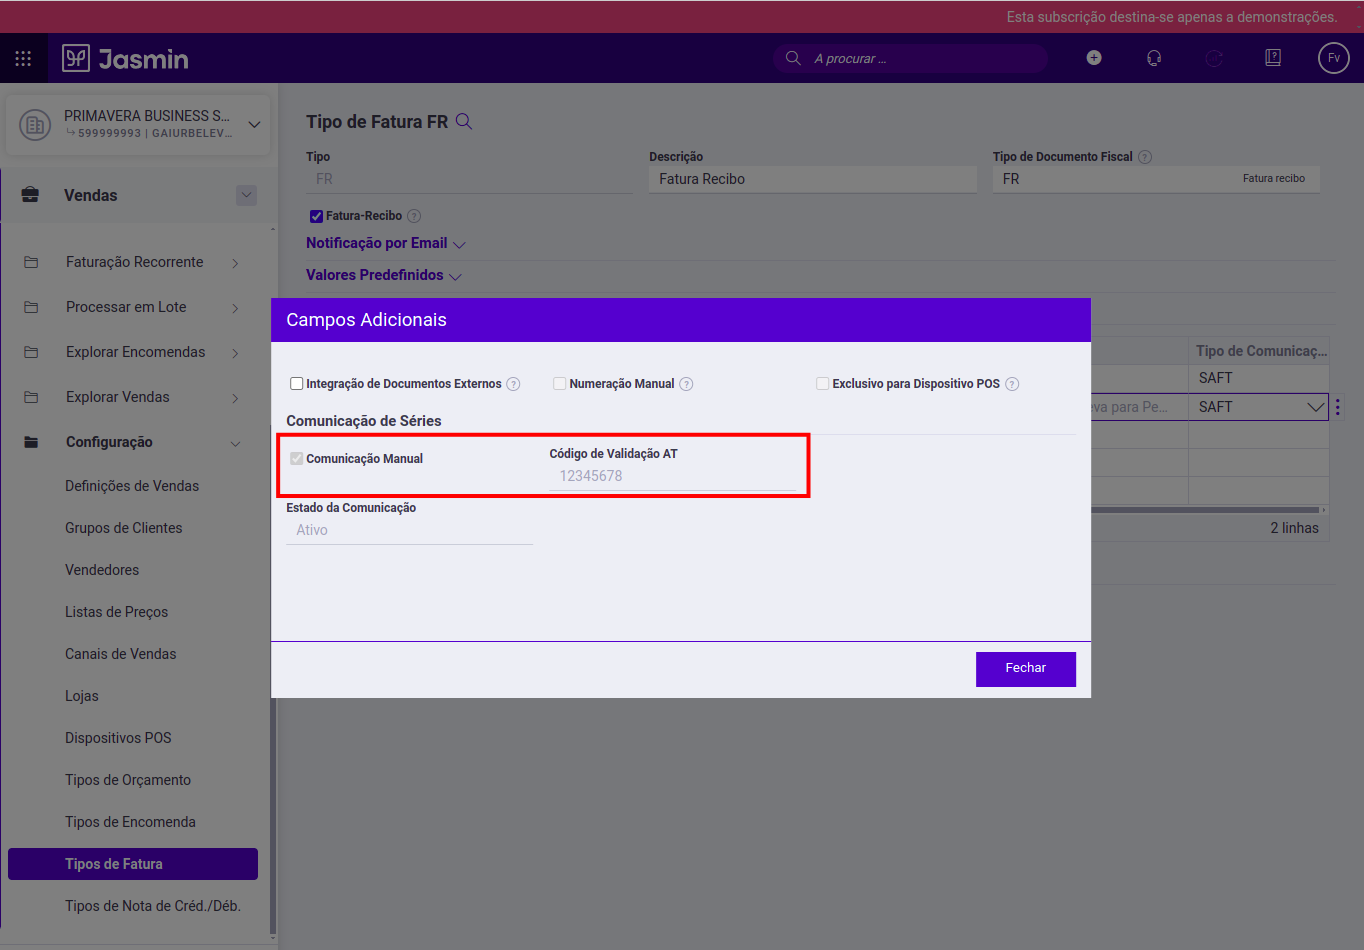Open the three-dot menu on the SAFT row
1364x950 pixels.
coord(1336,406)
